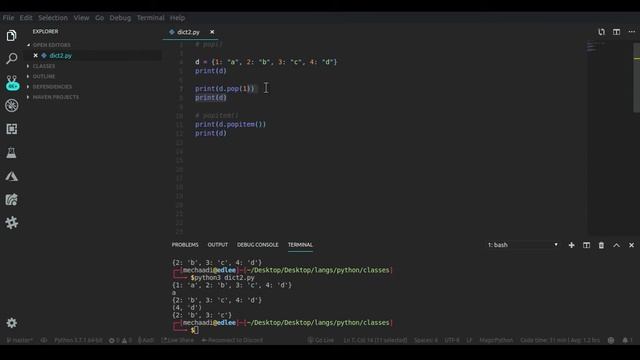This screenshot has width=640, height=360.
Task: Maximize terminal panel with up chevron
Action: (616, 245)
